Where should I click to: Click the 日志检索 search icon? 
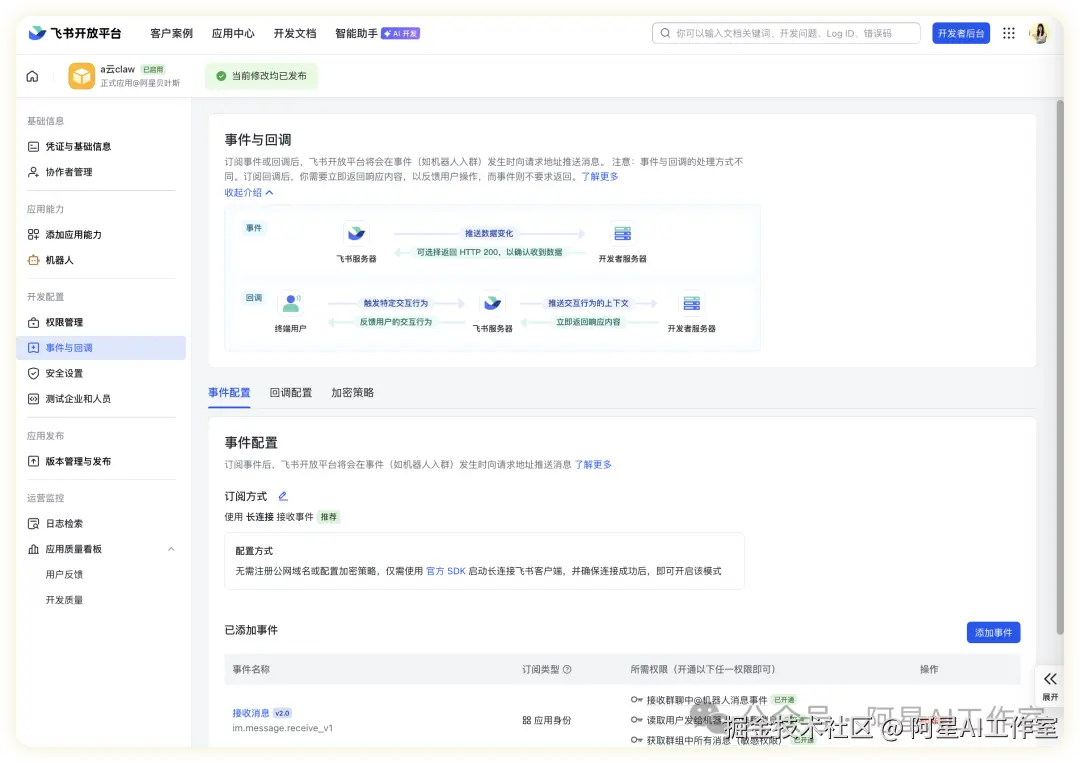click(x=35, y=523)
